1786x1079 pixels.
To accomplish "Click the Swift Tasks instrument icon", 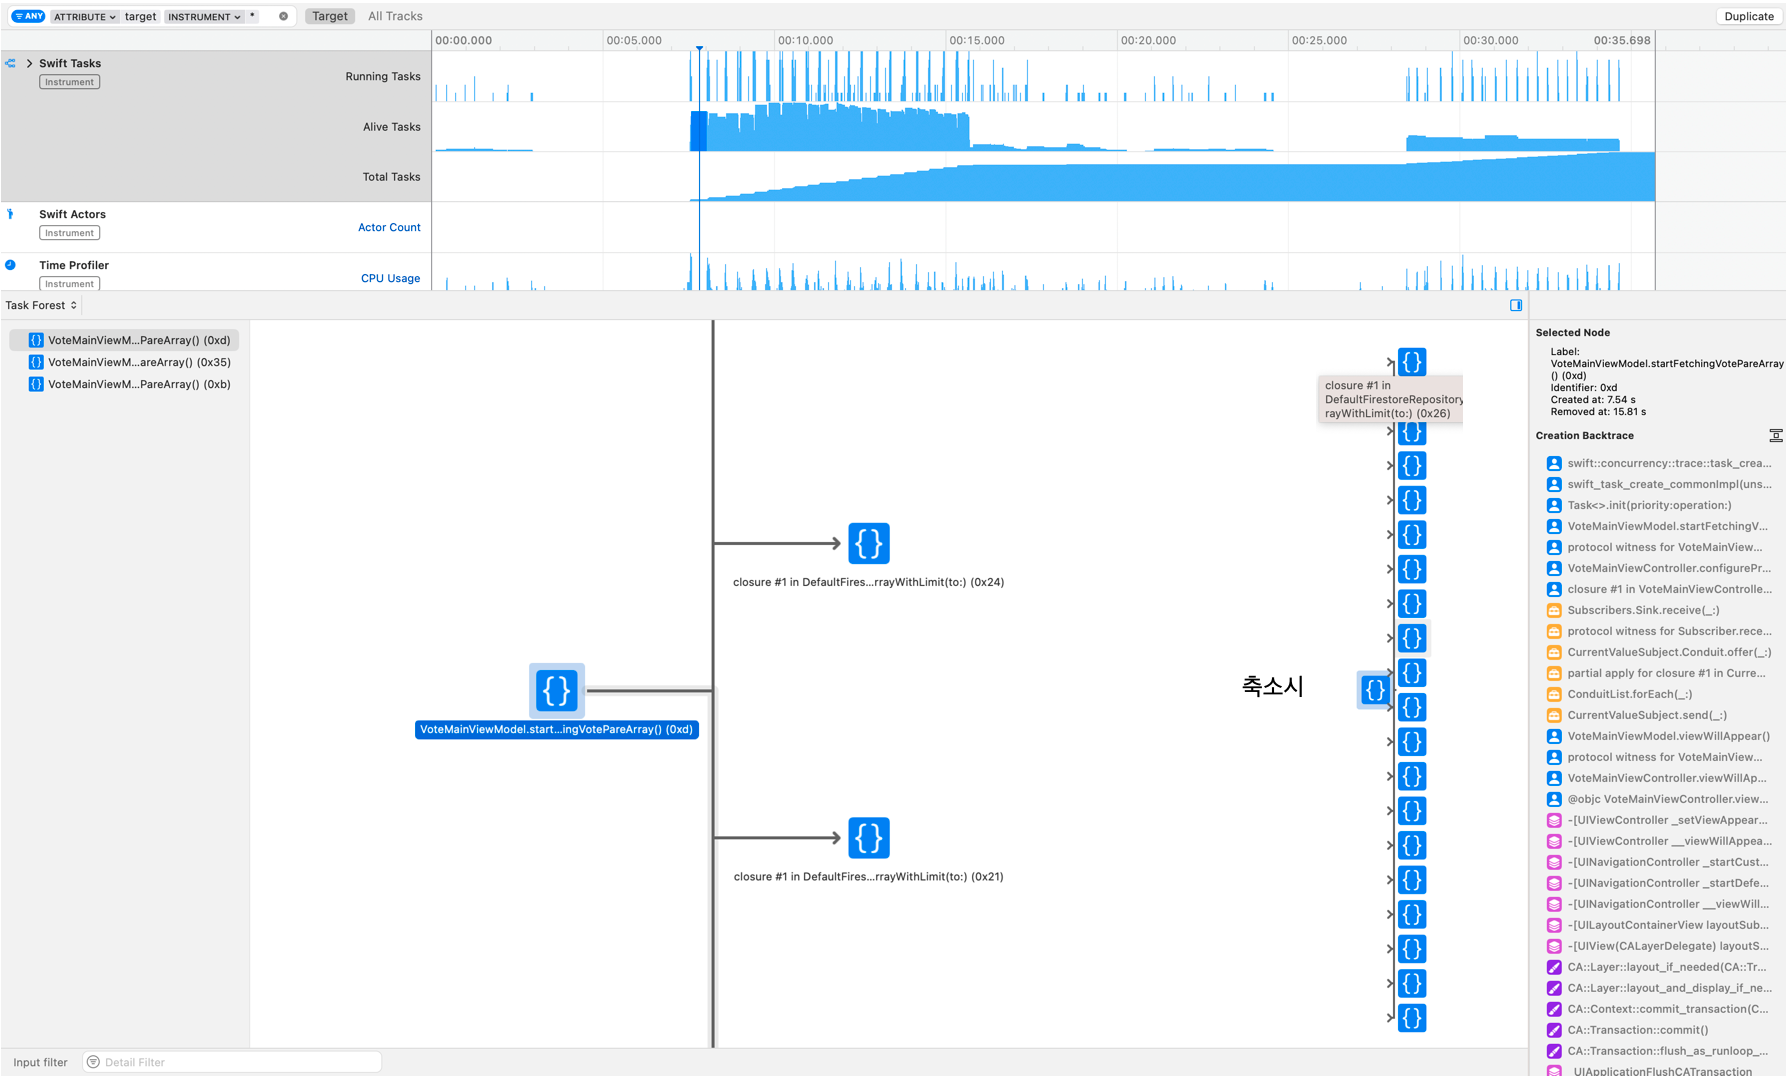I will coord(11,63).
